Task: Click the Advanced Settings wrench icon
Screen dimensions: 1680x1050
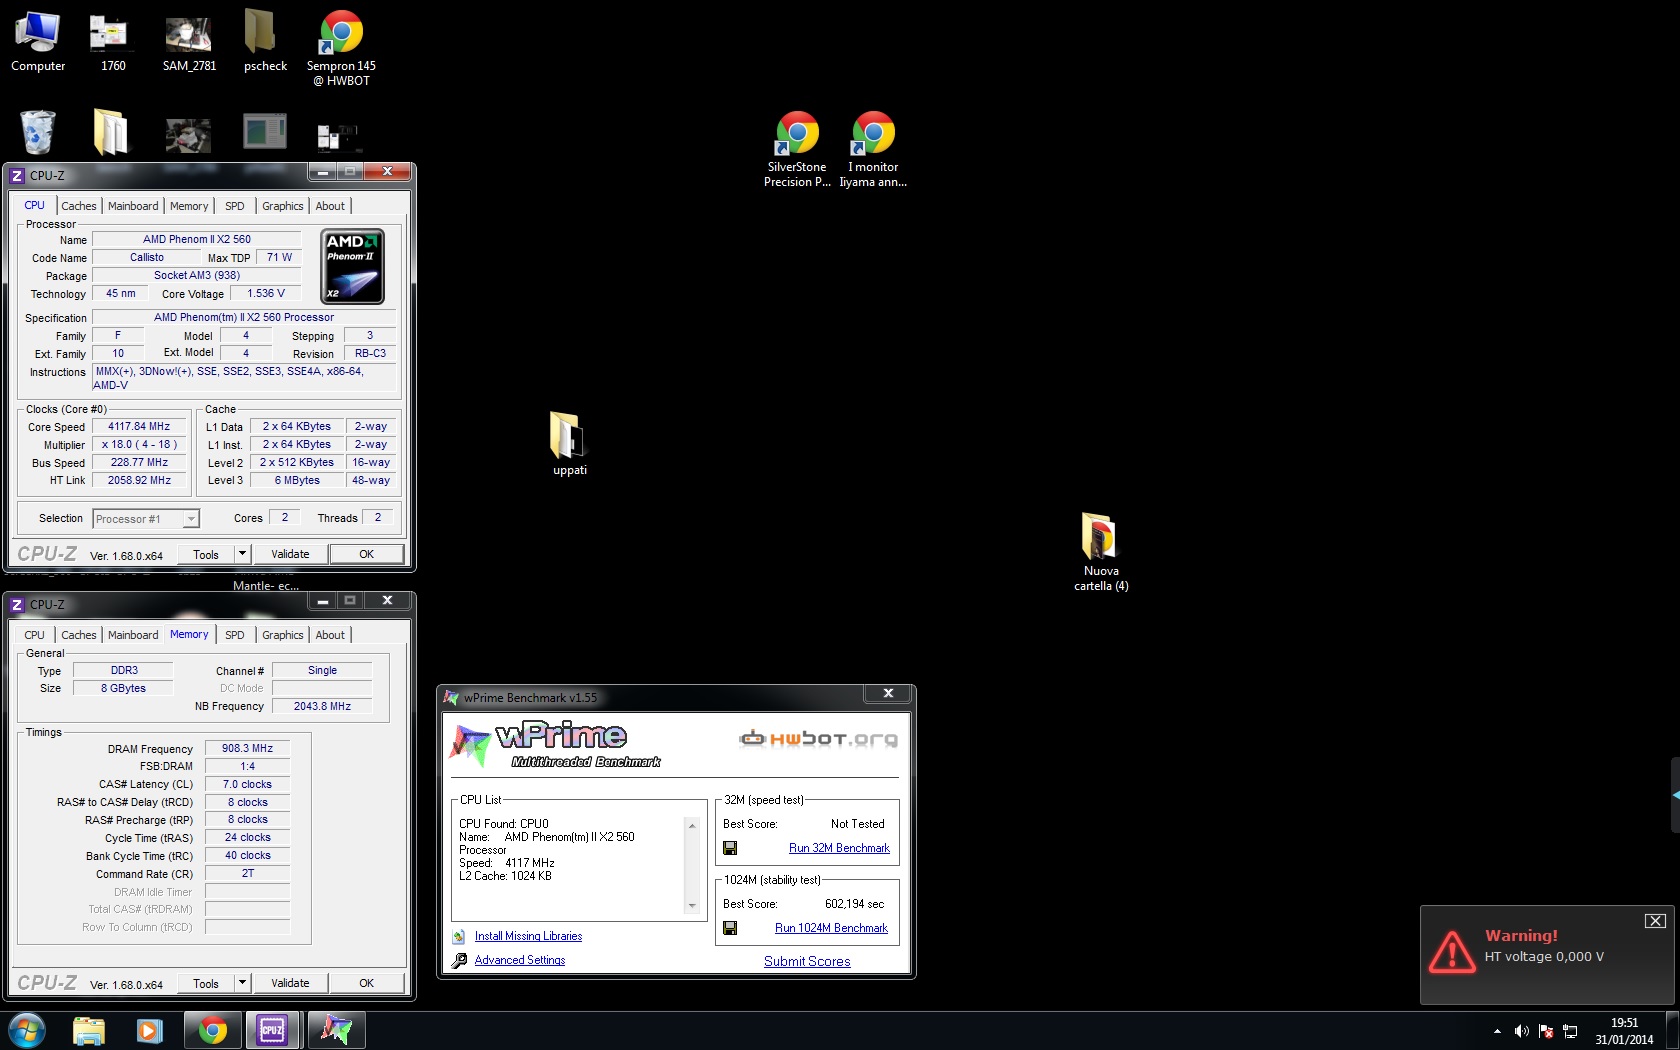Action: (459, 960)
